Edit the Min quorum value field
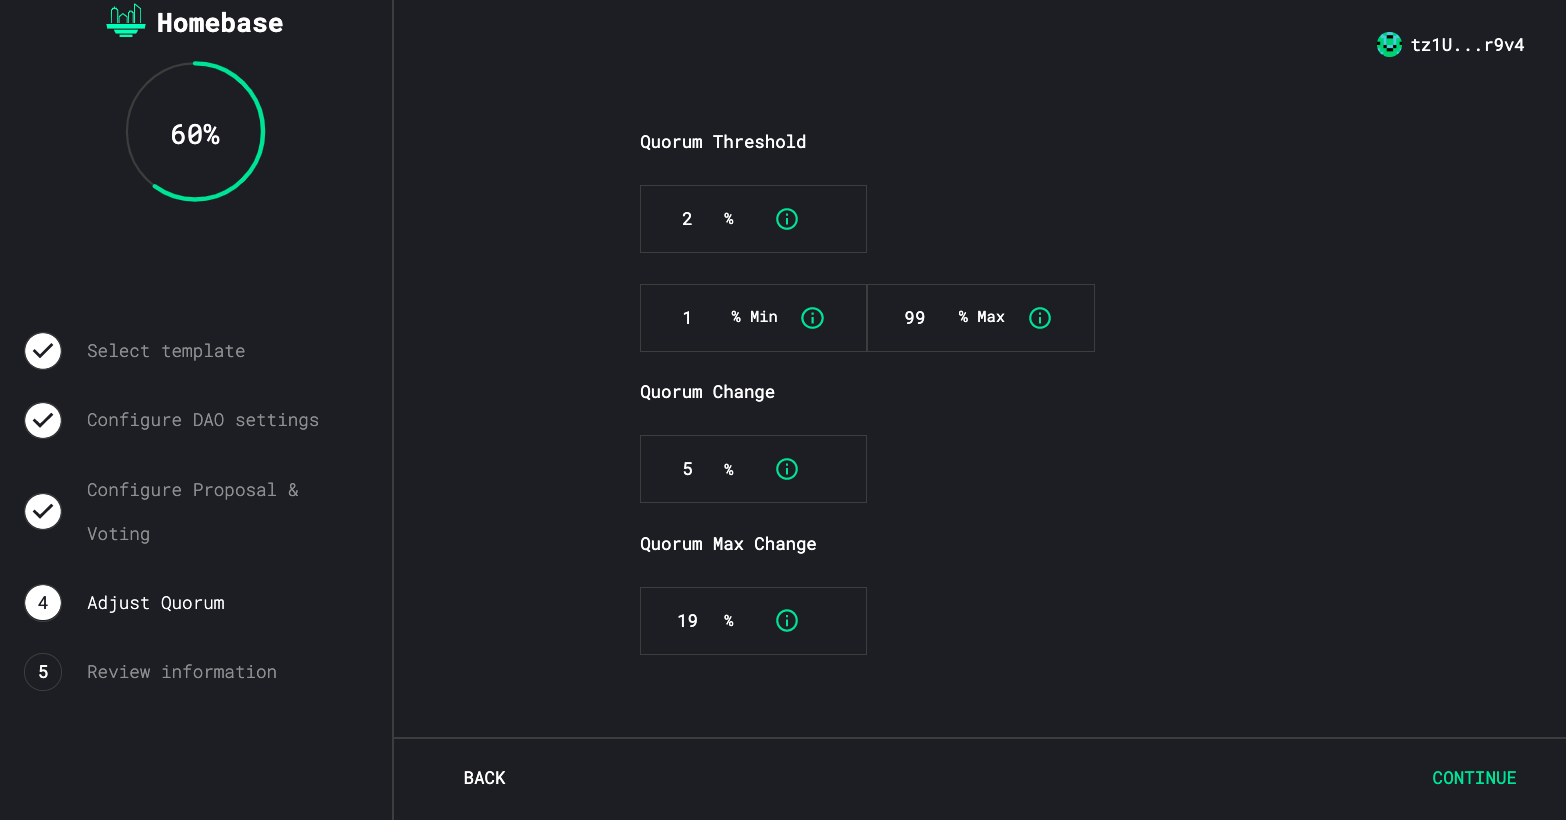 (687, 318)
